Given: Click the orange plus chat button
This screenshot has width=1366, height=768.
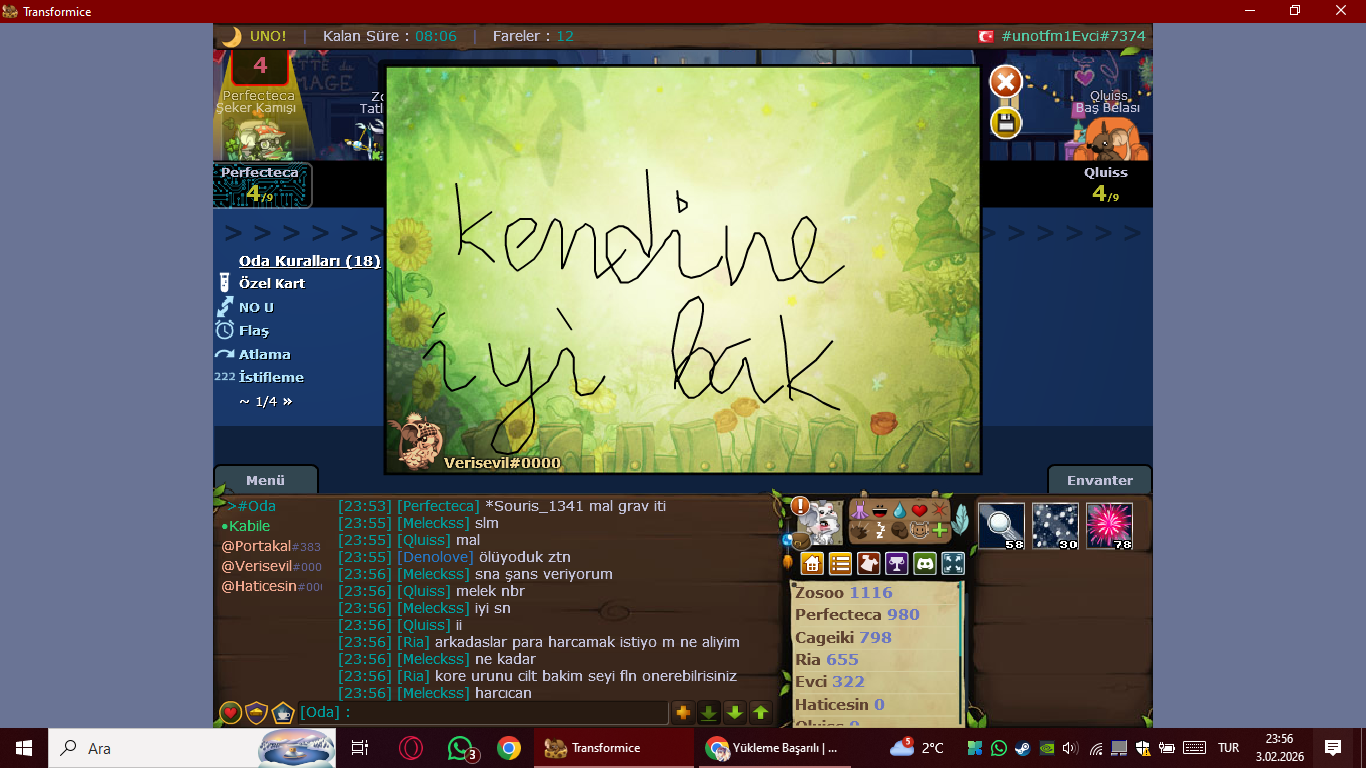Looking at the screenshot, I should 684,712.
